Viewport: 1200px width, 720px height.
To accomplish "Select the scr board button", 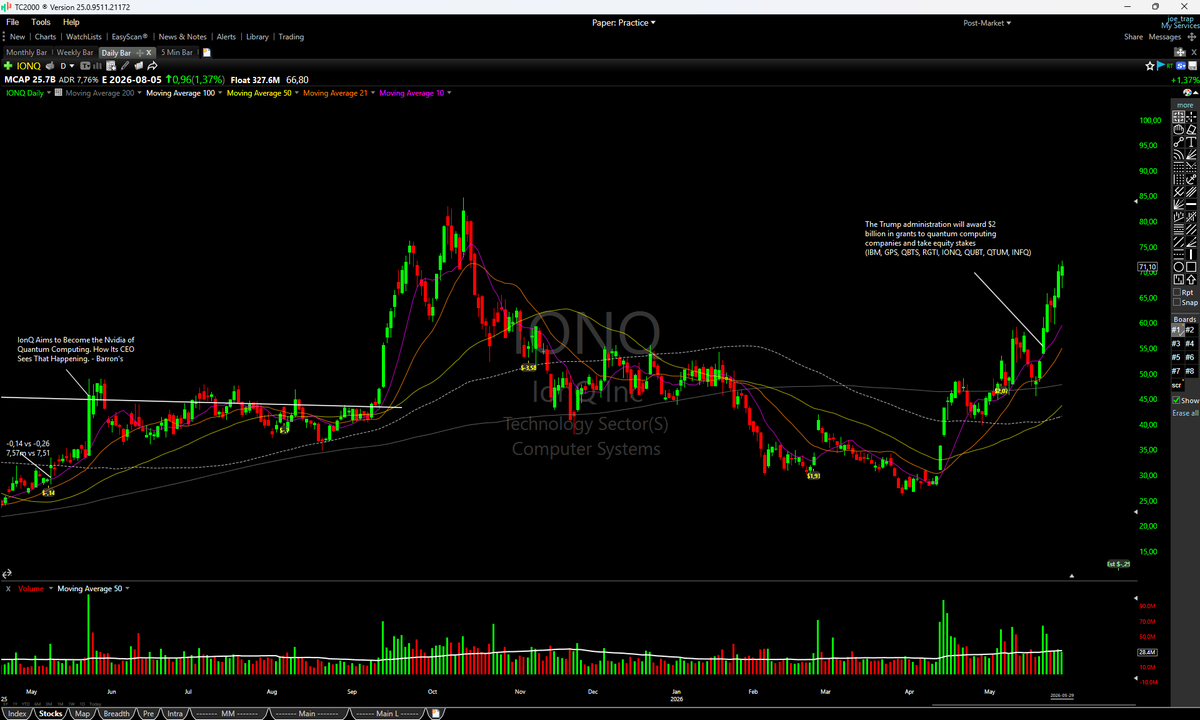I will [1178, 385].
